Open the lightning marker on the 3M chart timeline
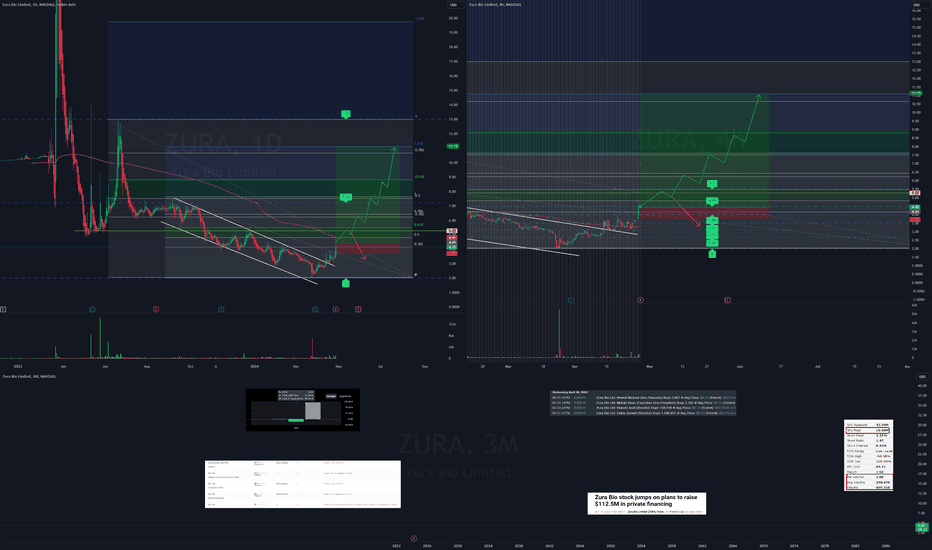The image size is (932, 550). pos(414,539)
